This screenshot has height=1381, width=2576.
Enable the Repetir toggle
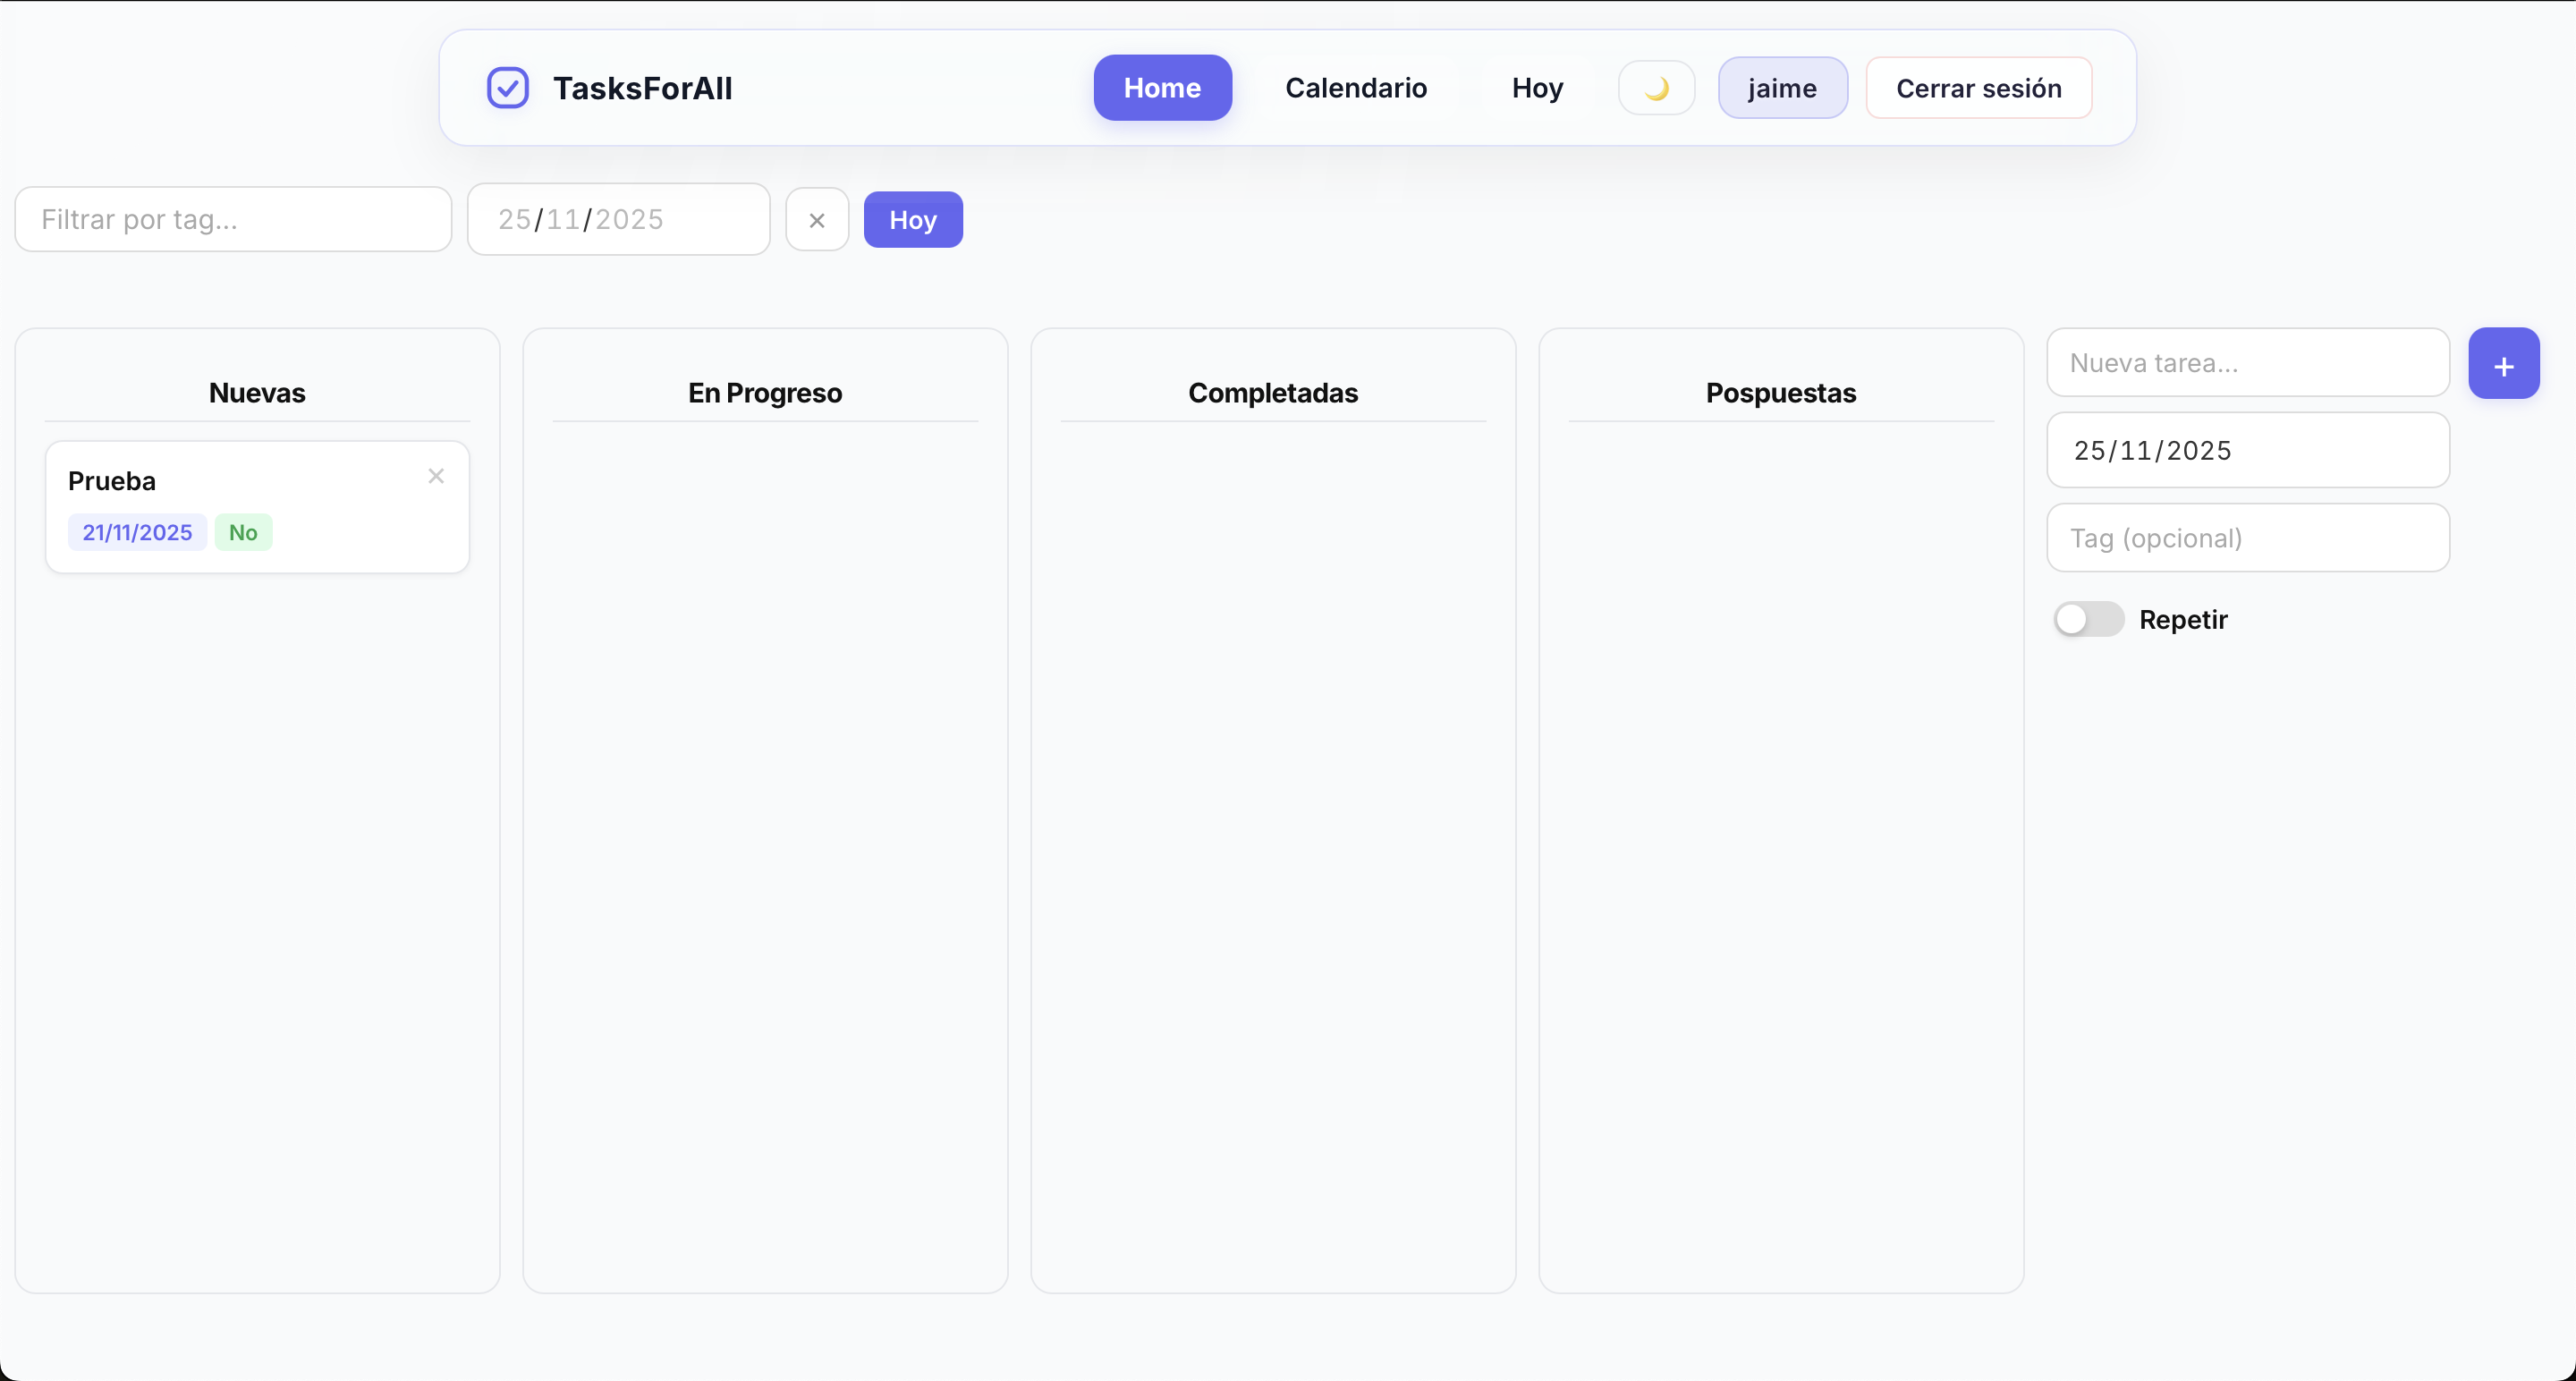click(x=2088, y=619)
